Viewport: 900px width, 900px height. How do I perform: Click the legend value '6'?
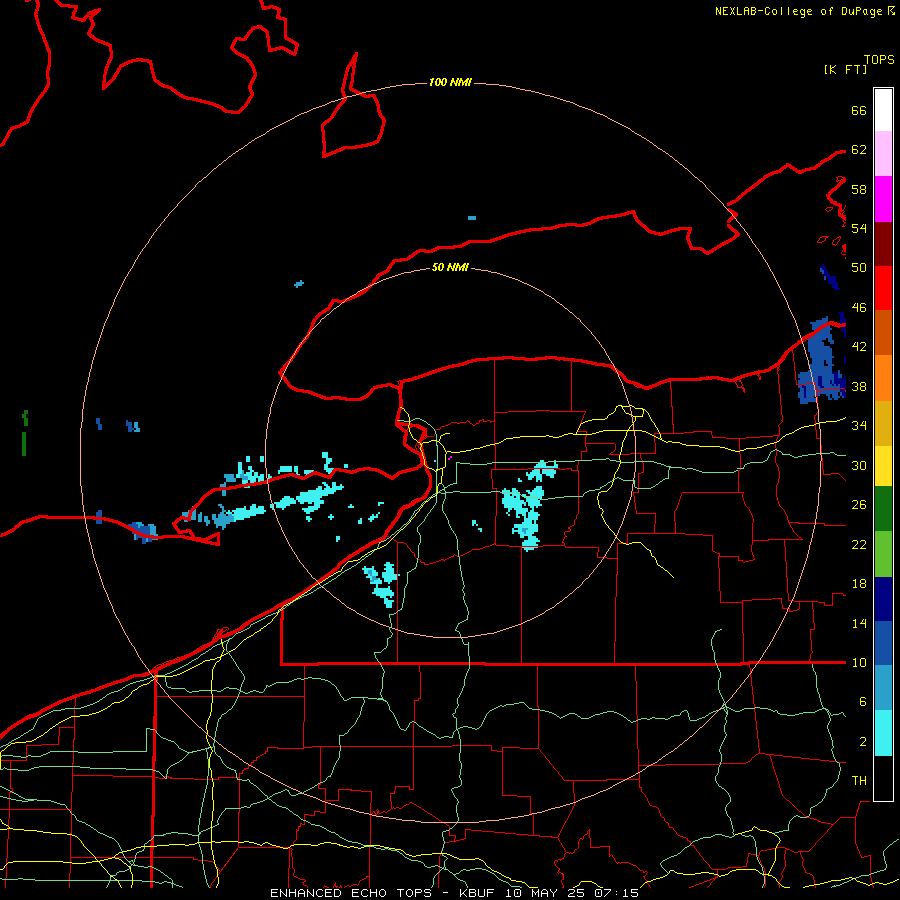(x=863, y=701)
